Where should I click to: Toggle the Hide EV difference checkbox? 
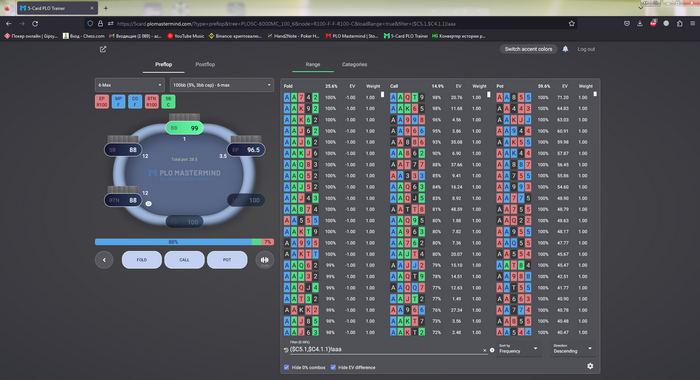coord(333,367)
